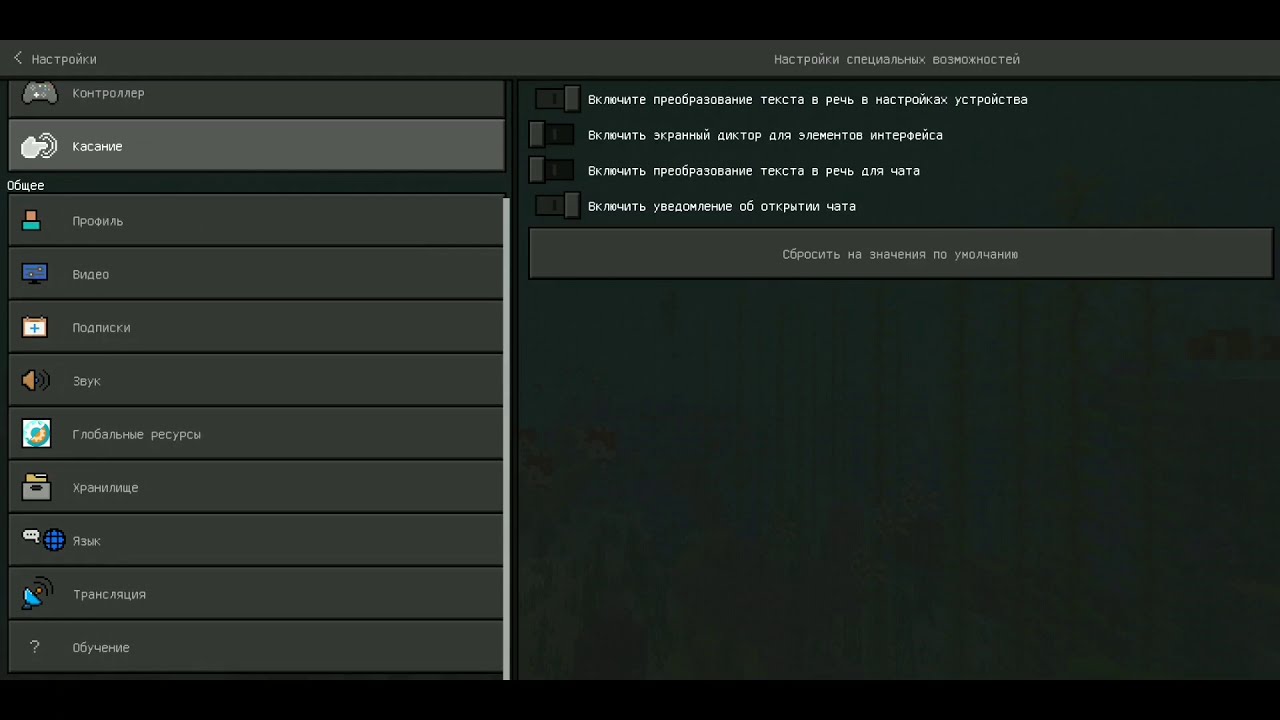This screenshot has width=1280, height=720.
Task: Open the Хранилище section
Action: (x=256, y=487)
